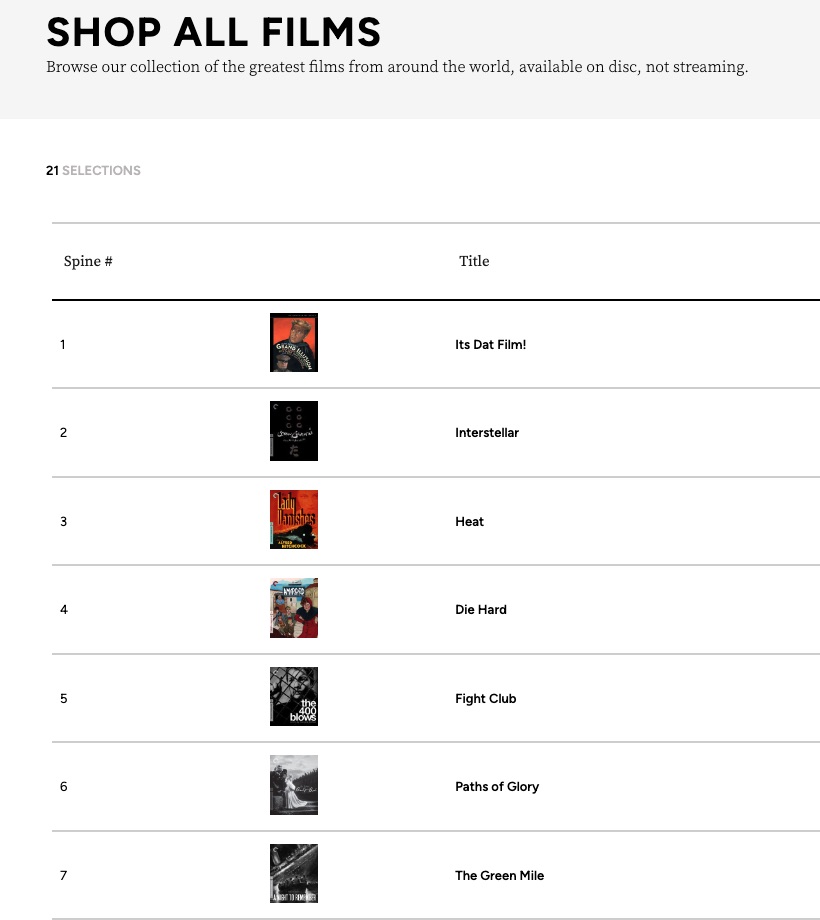Click The Green Mile title link
The width and height of the screenshot is (820, 920).
(499, 876)
